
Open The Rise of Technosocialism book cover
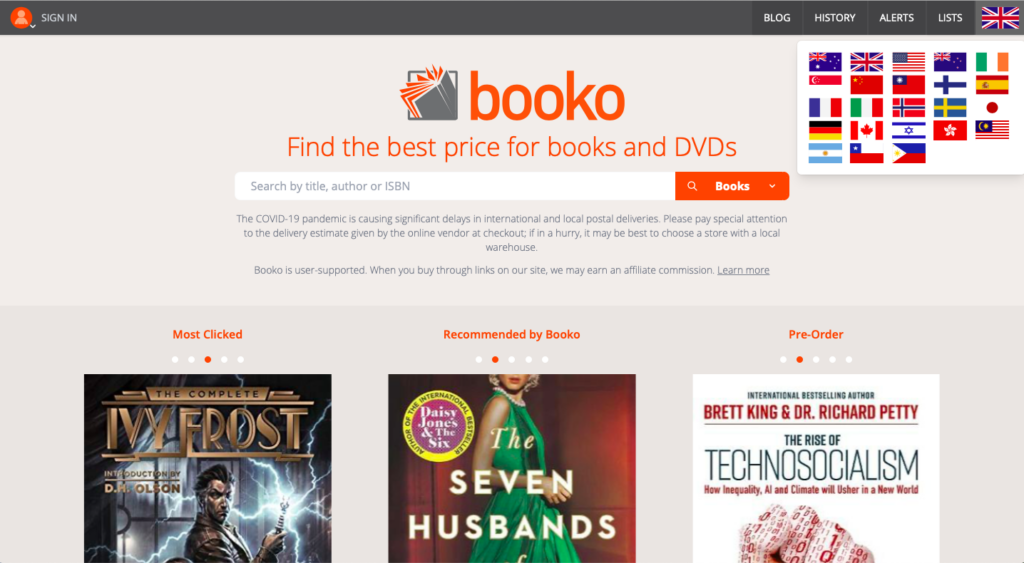click(x=816, y=468)
